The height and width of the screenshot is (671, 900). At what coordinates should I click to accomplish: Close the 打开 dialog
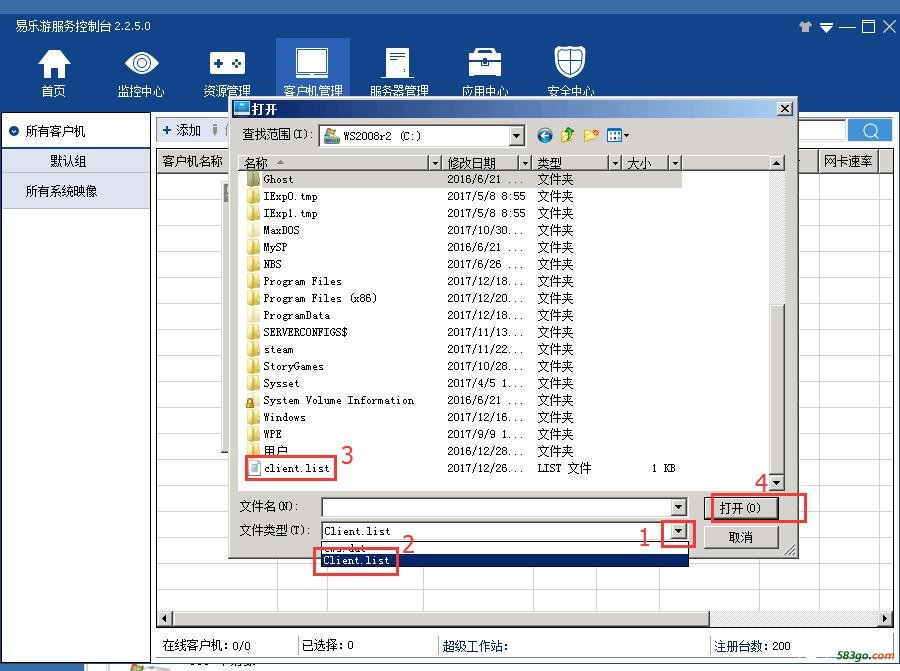pos(785,108)
